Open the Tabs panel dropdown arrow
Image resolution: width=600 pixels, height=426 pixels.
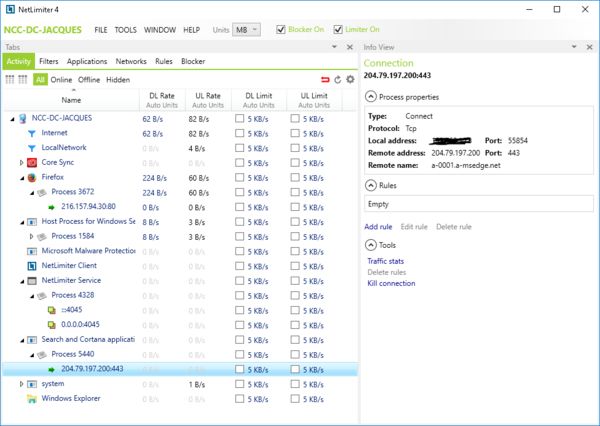click(334, 47)
